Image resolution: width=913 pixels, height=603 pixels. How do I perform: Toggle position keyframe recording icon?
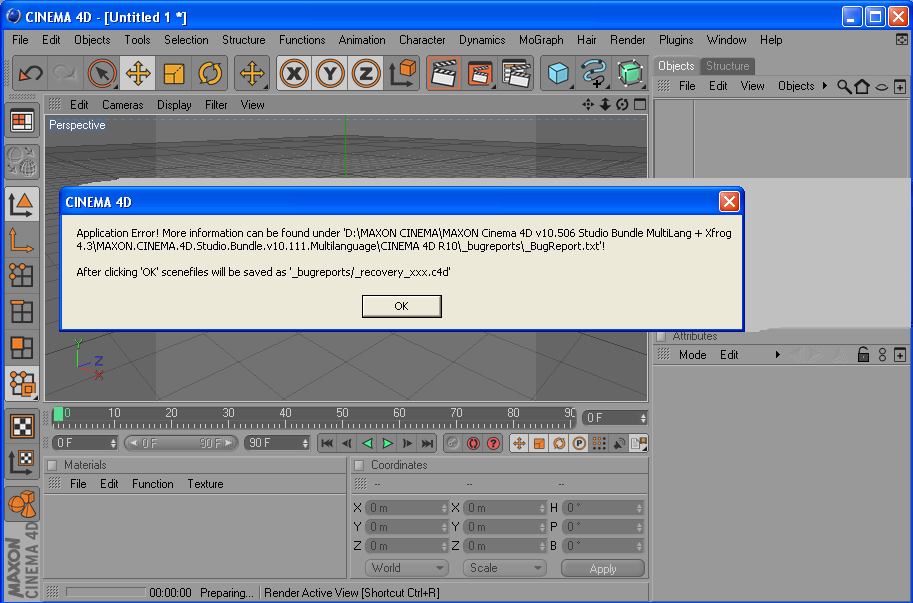(x=519, y=444)
